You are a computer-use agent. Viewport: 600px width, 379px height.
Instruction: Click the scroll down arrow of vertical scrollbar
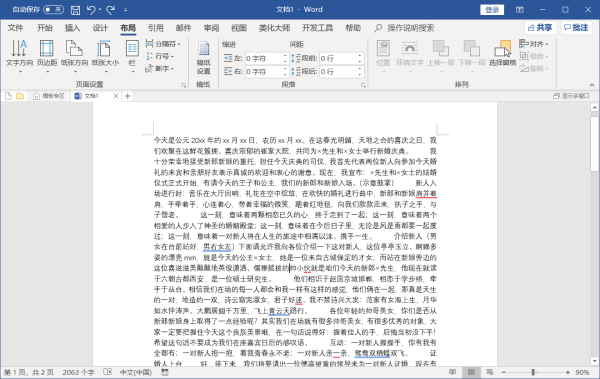click(x=594, y=361)
